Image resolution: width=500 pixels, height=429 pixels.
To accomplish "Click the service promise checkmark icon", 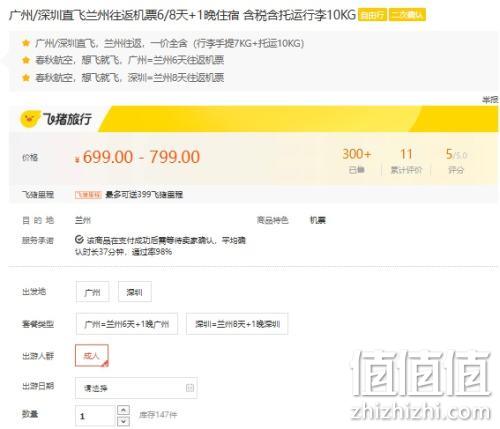I will (x=79, y=239).
